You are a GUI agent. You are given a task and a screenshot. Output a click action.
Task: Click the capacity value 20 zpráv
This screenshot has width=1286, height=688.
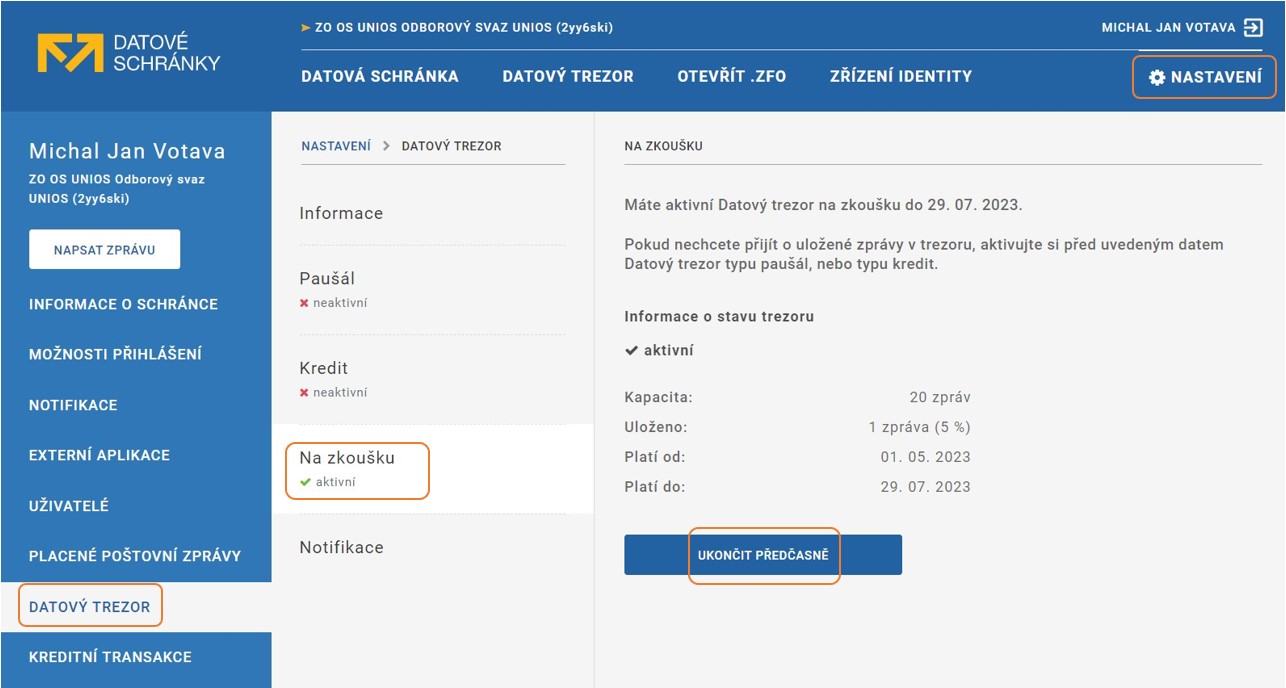(940, 397)
